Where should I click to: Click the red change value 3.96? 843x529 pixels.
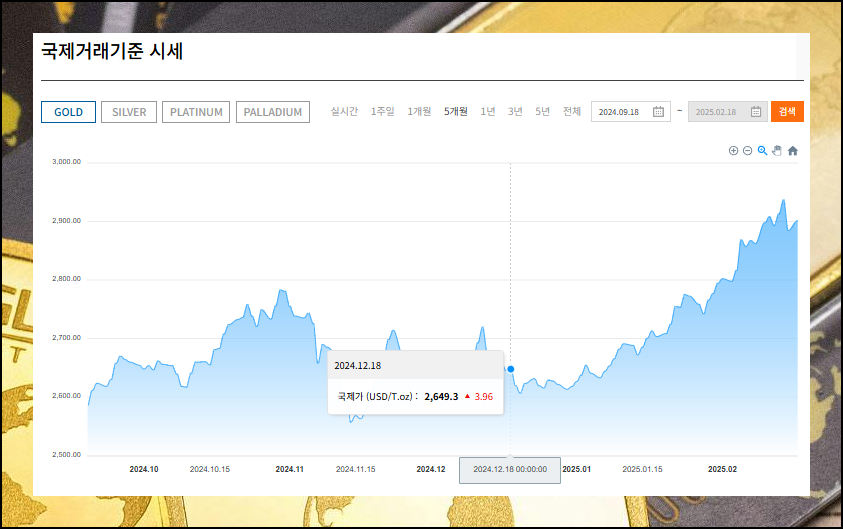click(x=483, y=397)
